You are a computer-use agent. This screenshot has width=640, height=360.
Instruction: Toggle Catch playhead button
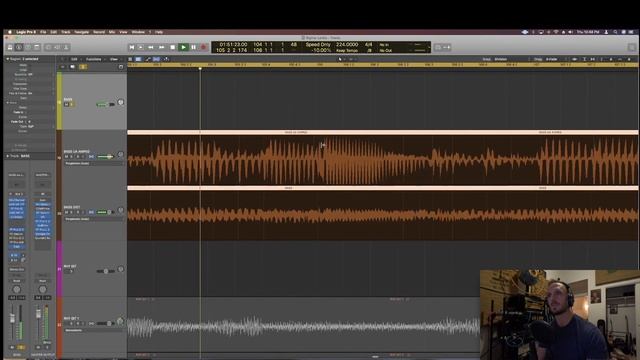166,59
